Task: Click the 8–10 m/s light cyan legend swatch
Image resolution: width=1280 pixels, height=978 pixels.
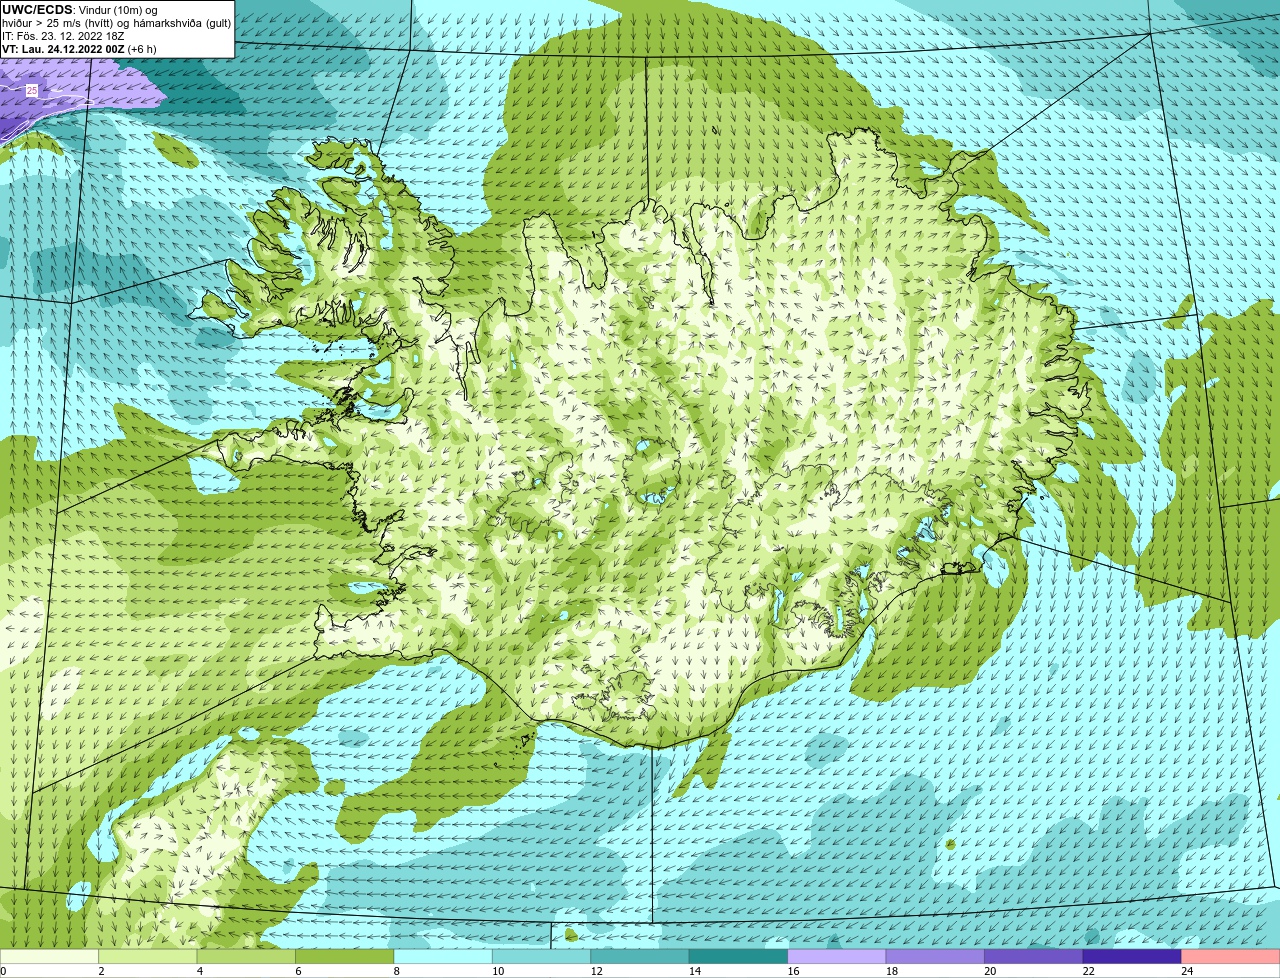Action: point(443,957)
